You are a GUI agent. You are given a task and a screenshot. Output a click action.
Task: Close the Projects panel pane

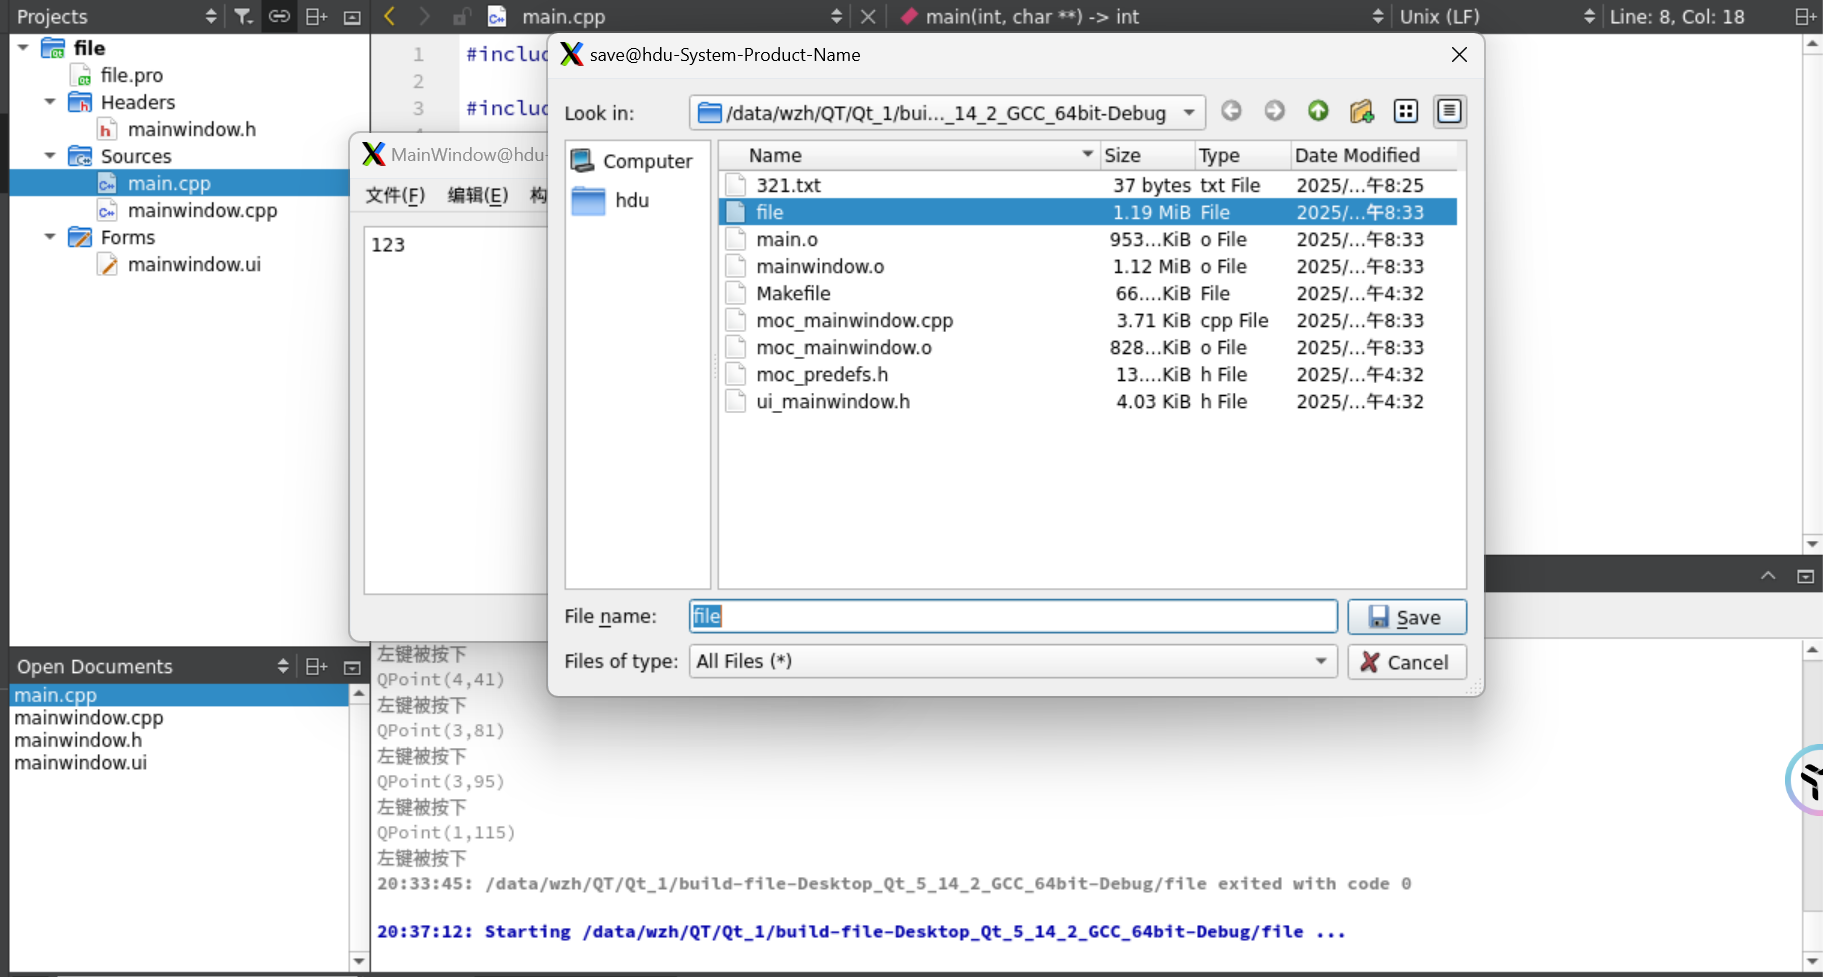tap(352, 17)
